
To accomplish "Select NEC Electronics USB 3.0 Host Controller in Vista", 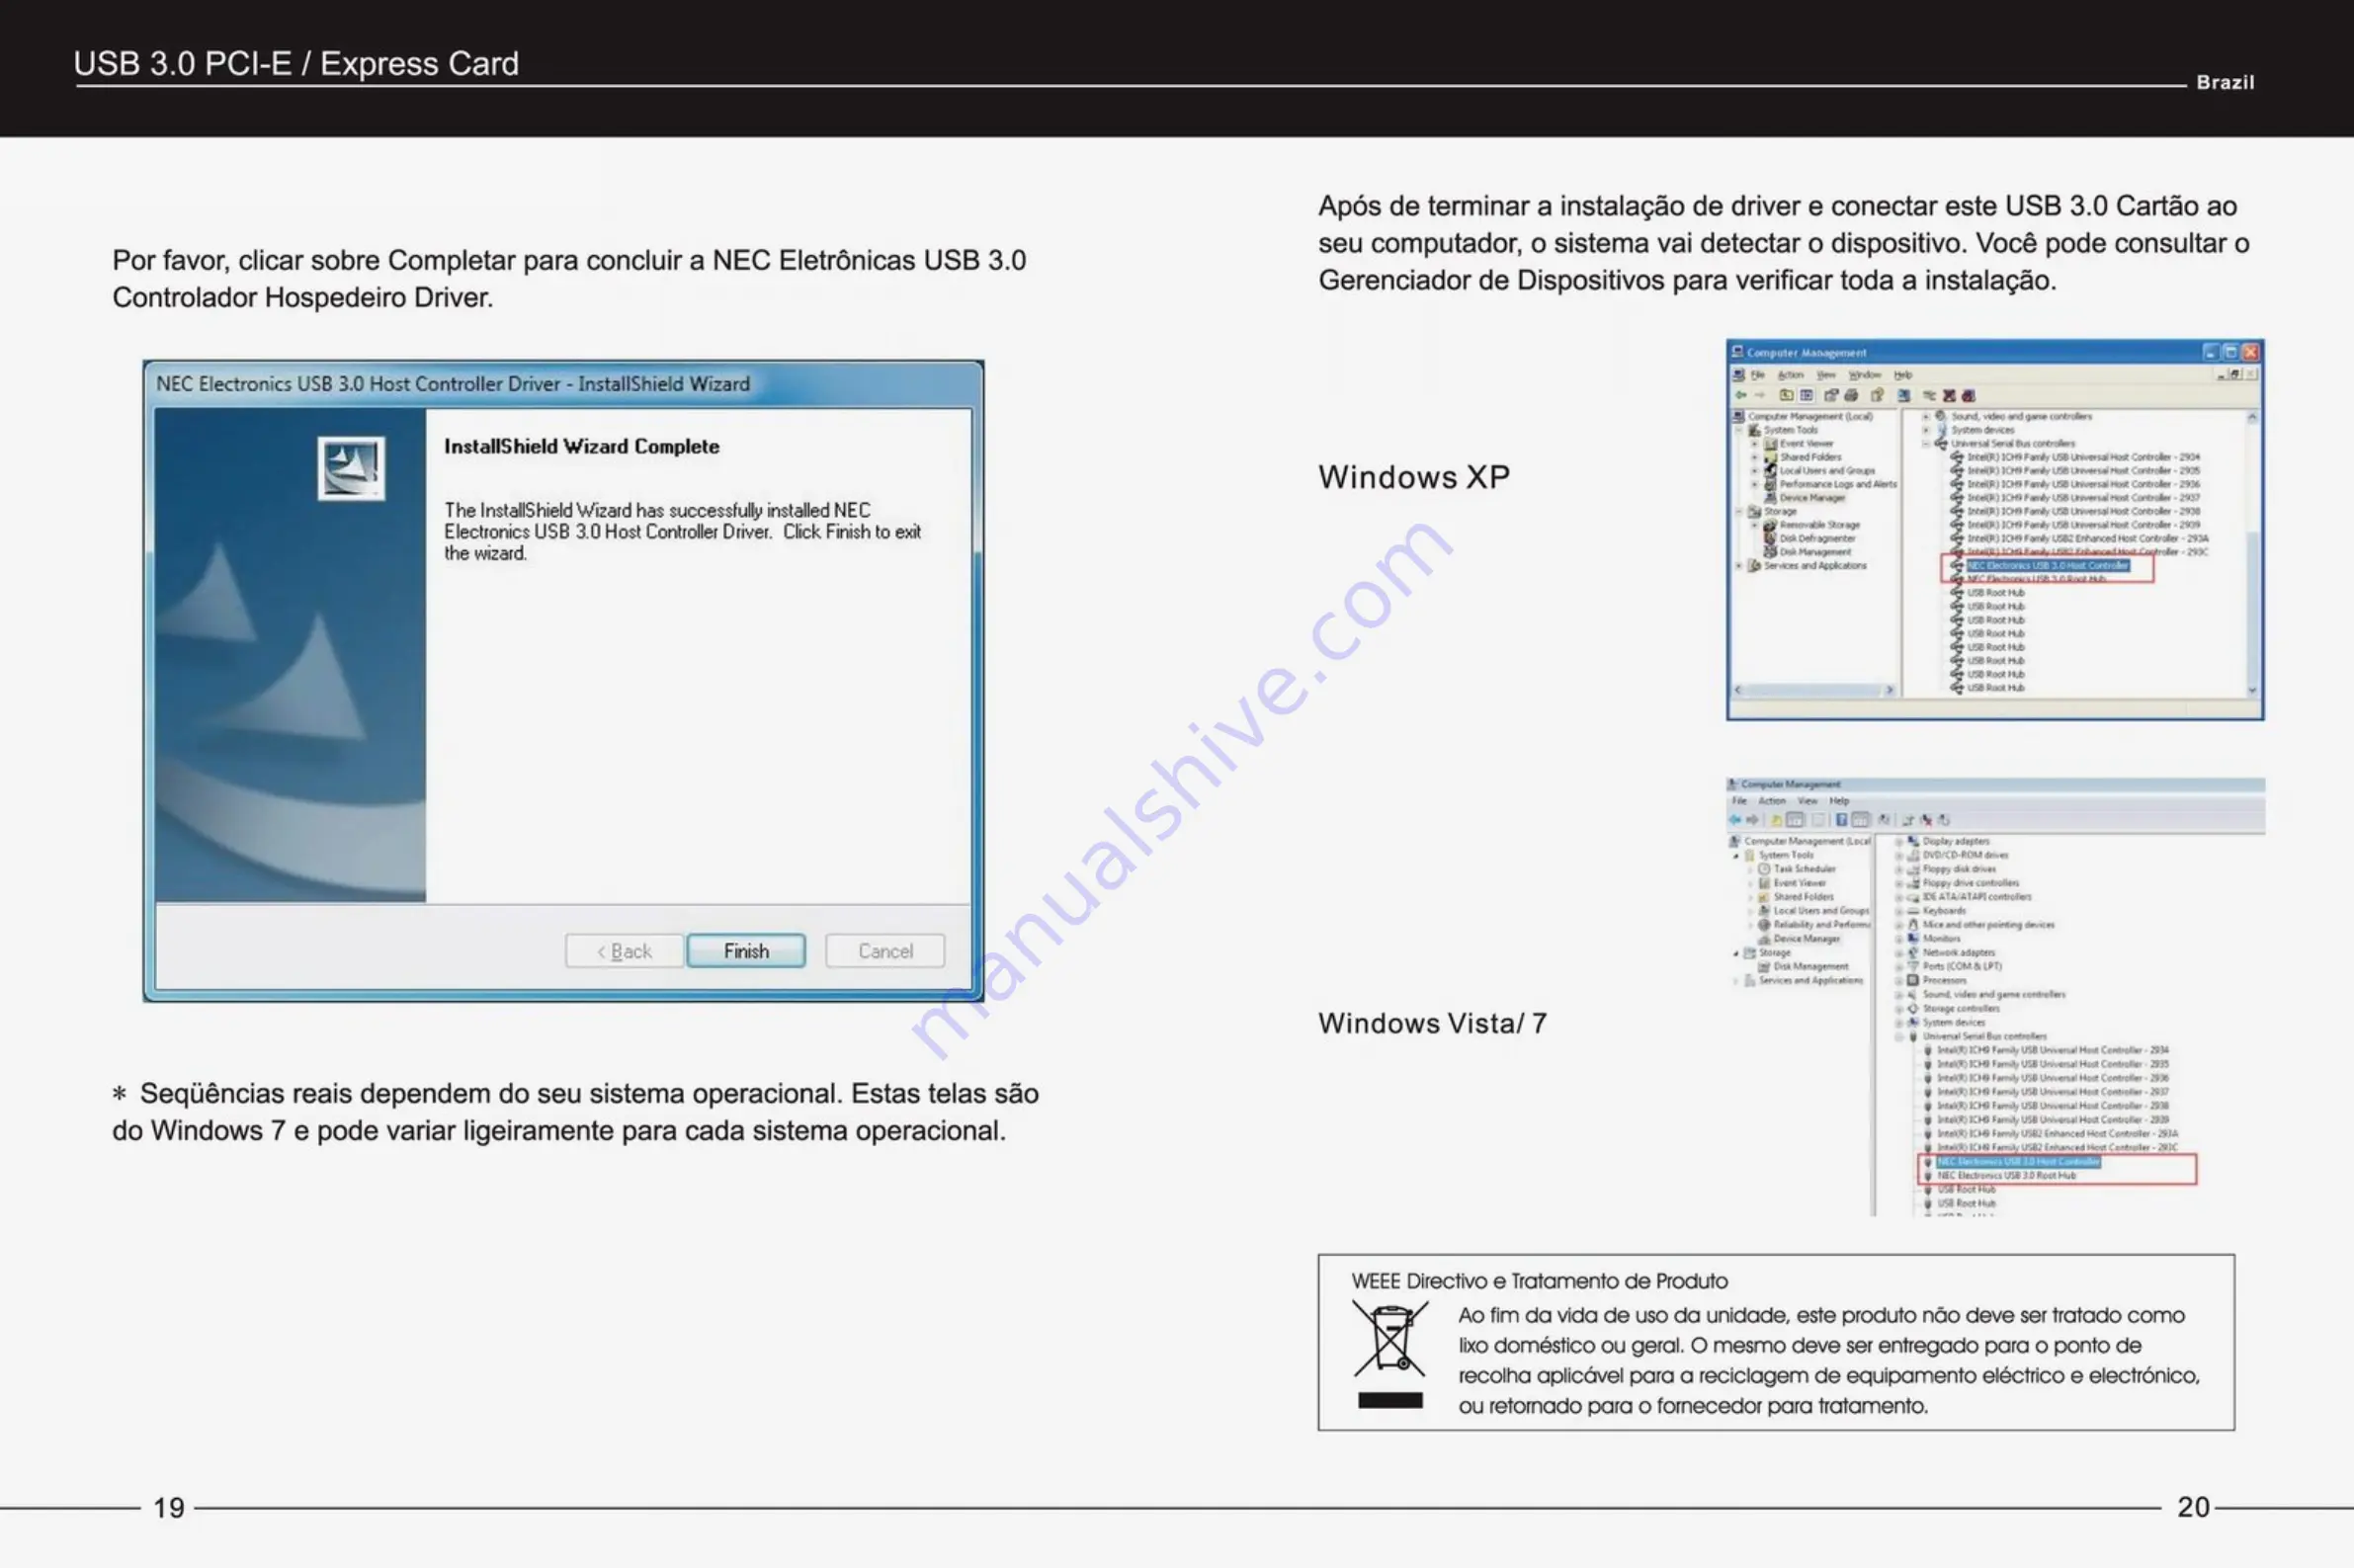I will (2018, 1162).
